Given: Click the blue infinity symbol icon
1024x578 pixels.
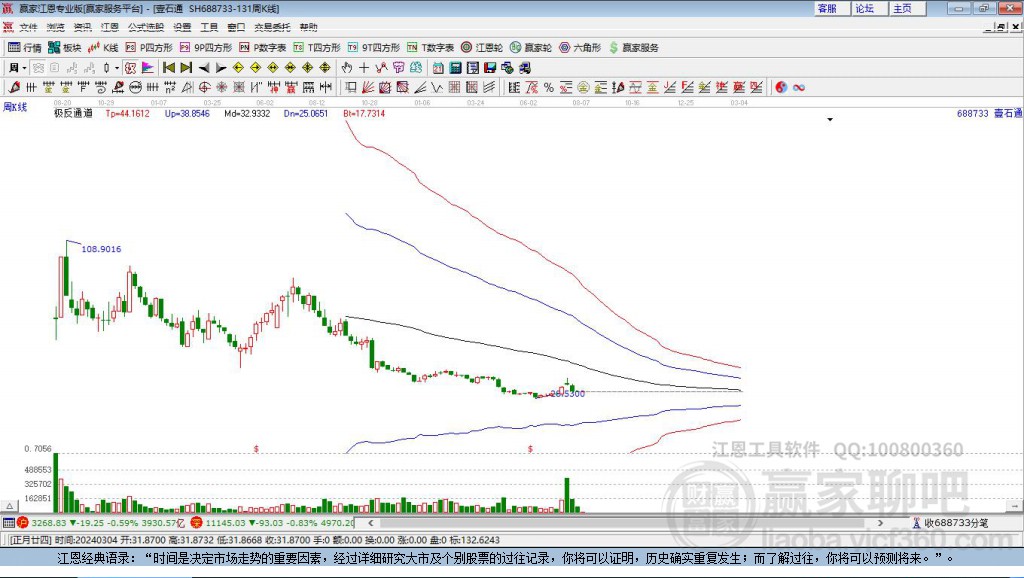Looking at the screenshot, I should [x=799, y=87].
